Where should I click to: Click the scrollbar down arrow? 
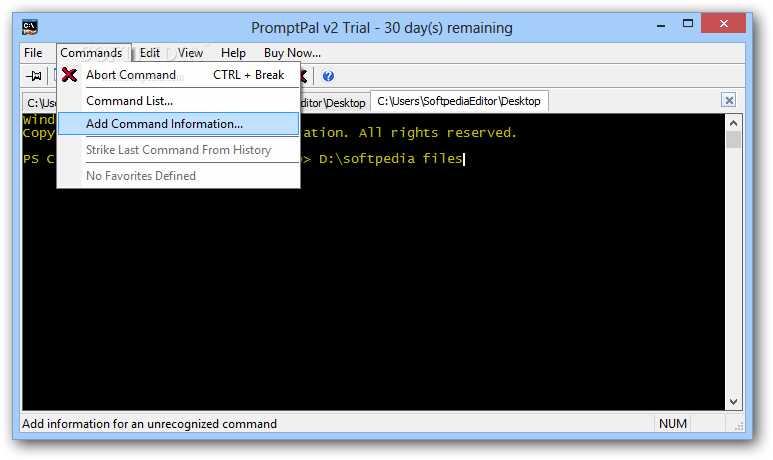[733, 402]
